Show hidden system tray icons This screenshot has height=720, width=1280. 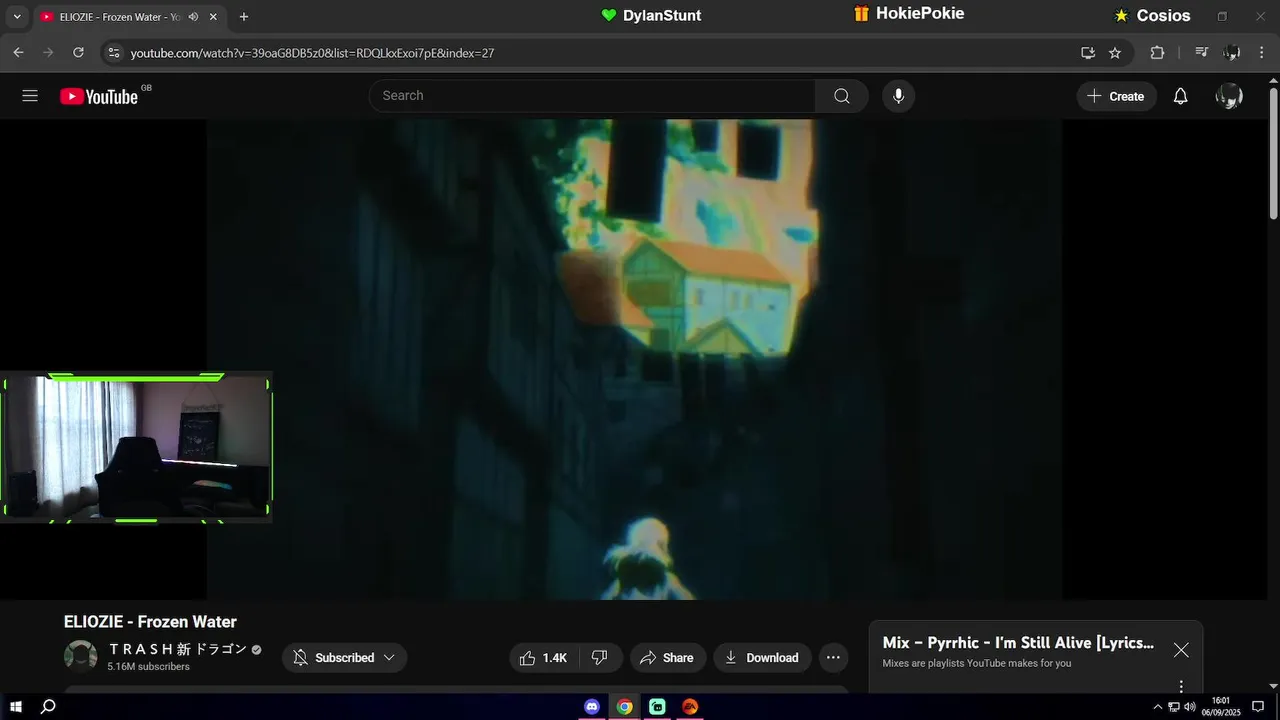point(1158,707)
